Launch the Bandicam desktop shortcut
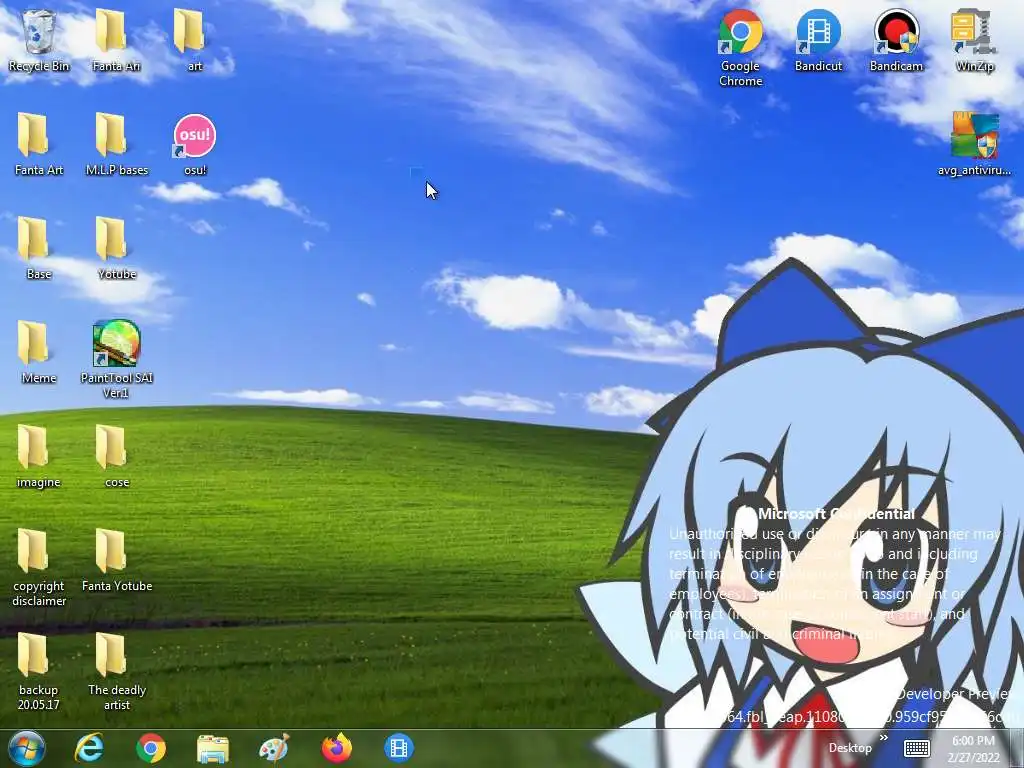 [x=896, y=39]
